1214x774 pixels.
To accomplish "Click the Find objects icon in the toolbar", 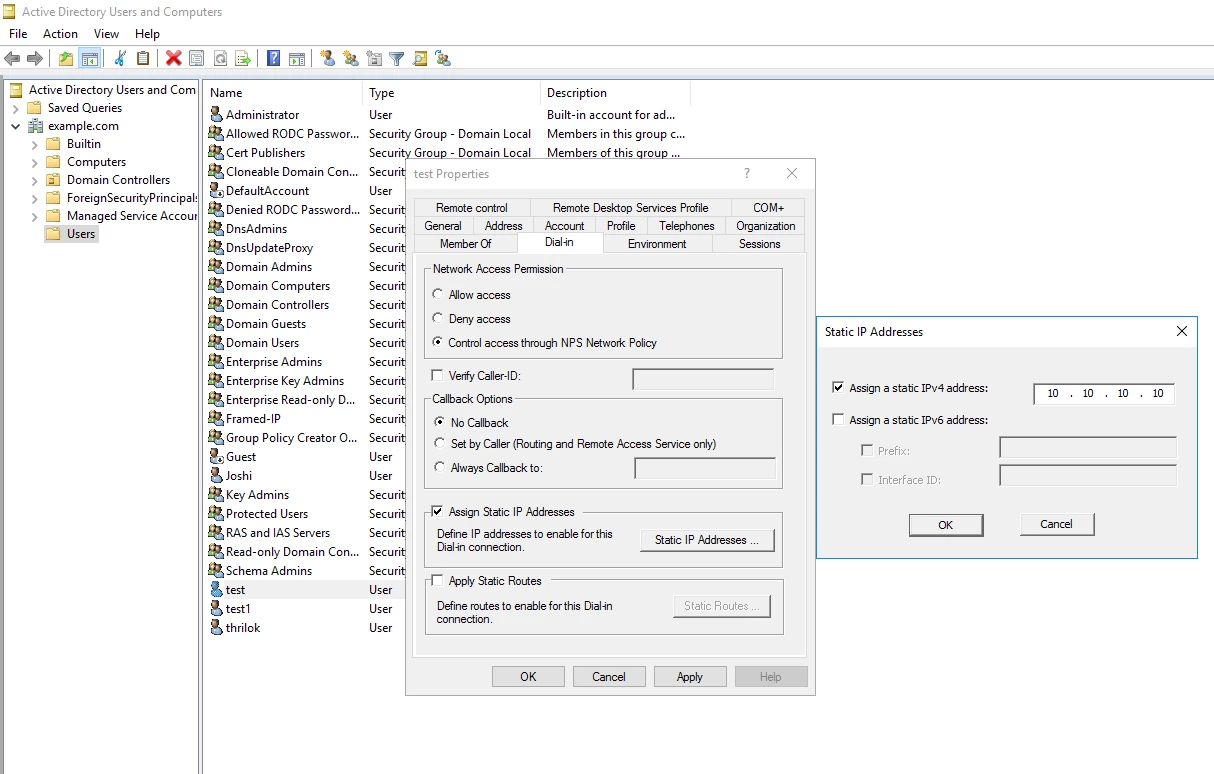I will coord(420,59).
